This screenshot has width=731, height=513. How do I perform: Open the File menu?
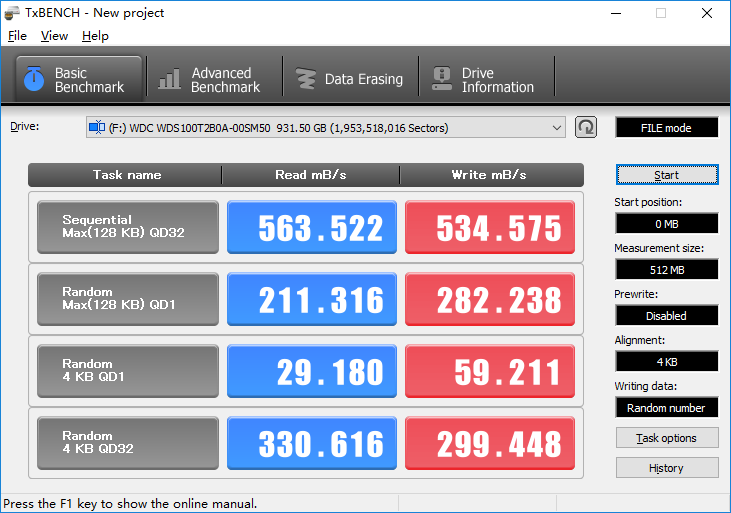(x=17, y=36)
